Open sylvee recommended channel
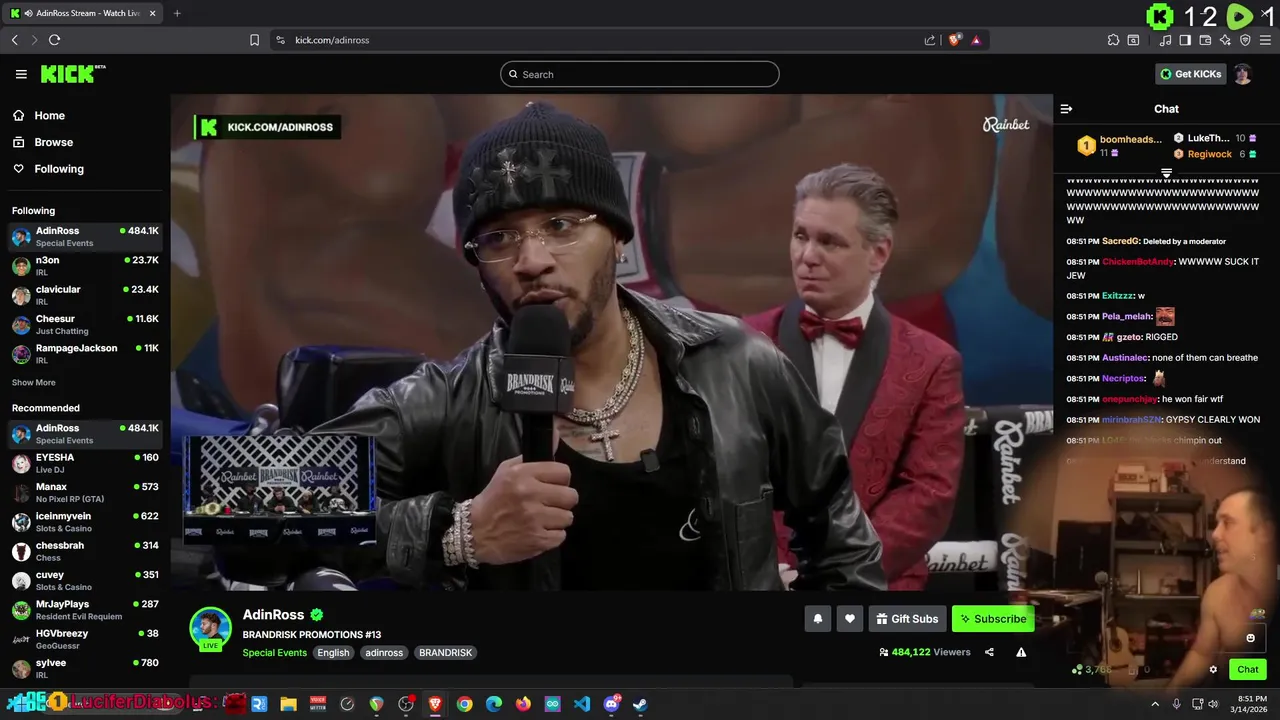 coord(85,668)
